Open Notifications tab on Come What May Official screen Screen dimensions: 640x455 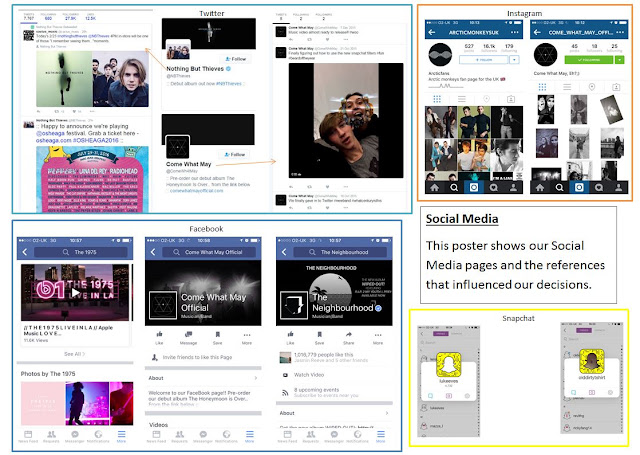(226, 436)
